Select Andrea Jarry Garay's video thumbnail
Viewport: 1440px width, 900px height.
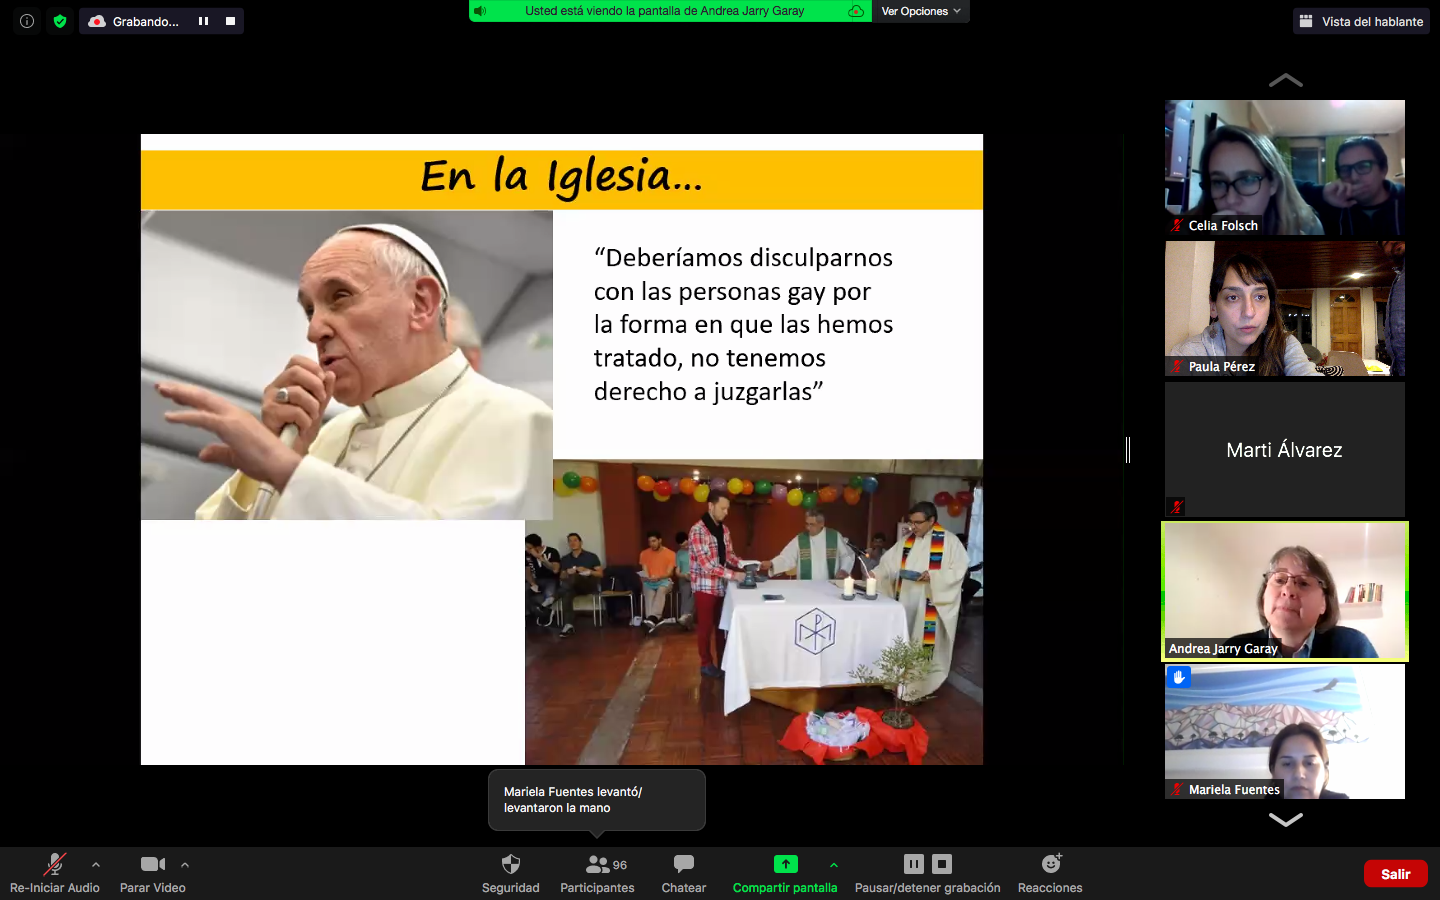pyautogui.click(x=1285, y=591)
